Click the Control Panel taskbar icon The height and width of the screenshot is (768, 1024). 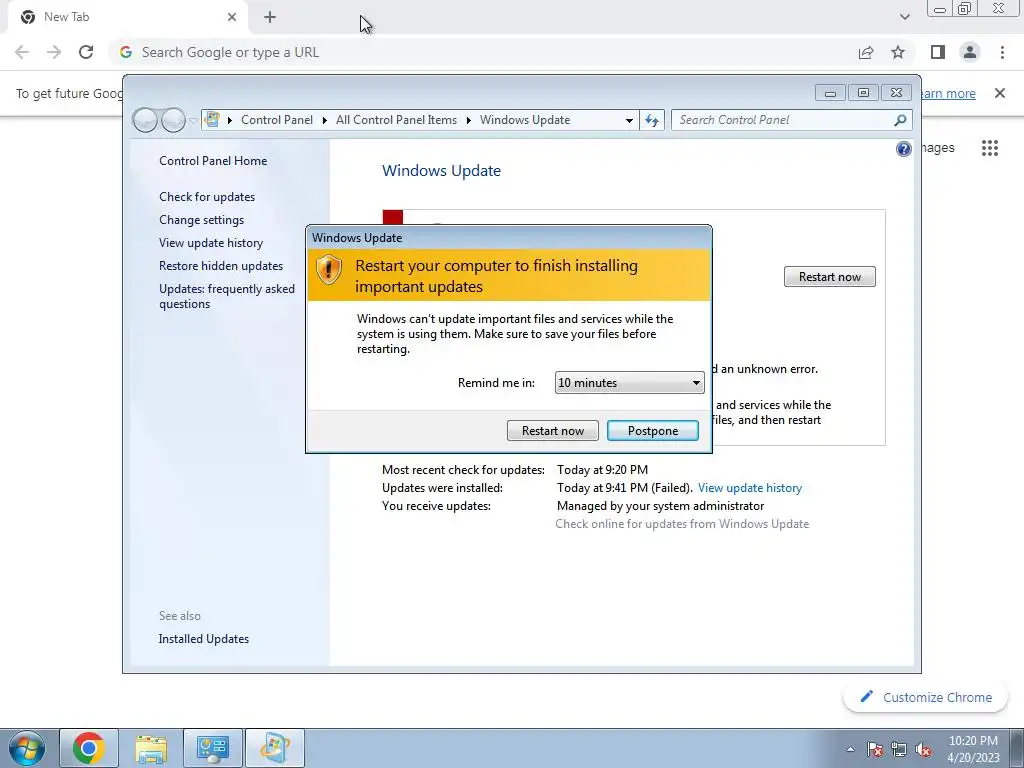(213, 748)
